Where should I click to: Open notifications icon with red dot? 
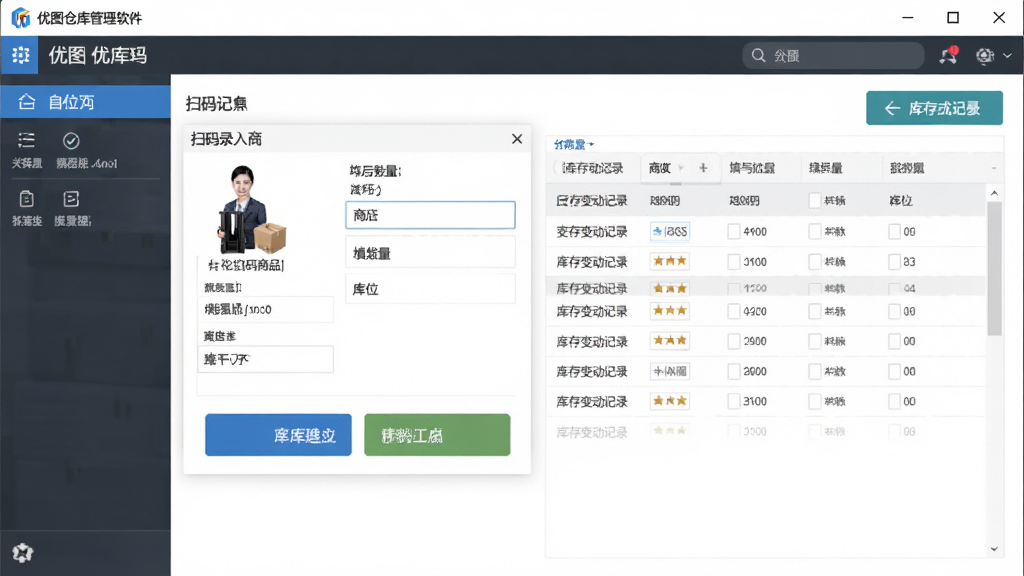(948, 56)
